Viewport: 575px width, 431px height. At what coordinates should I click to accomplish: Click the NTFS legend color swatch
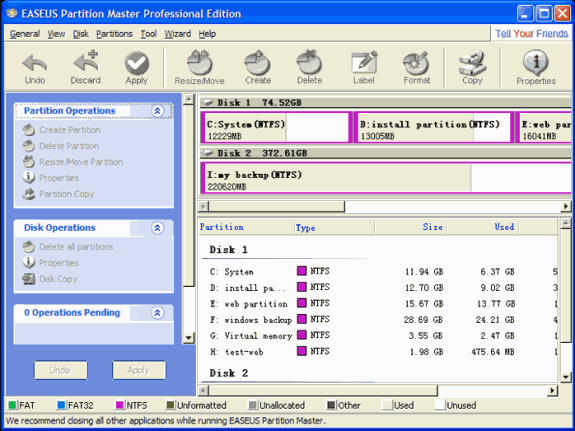point(119,405)
